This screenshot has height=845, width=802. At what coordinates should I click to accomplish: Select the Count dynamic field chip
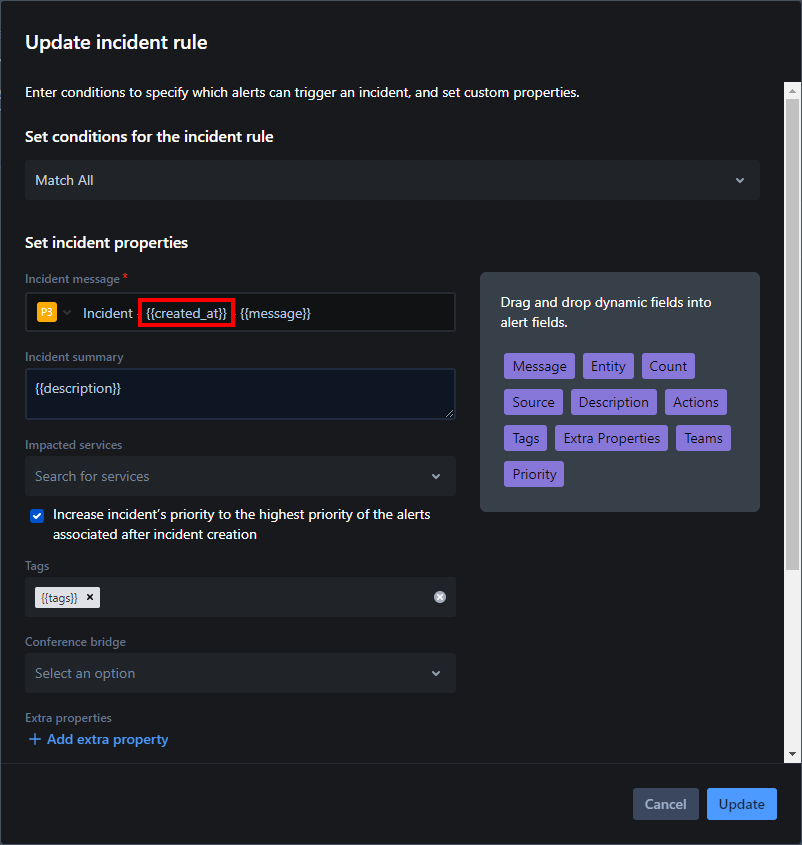click(x=668, y=366)
